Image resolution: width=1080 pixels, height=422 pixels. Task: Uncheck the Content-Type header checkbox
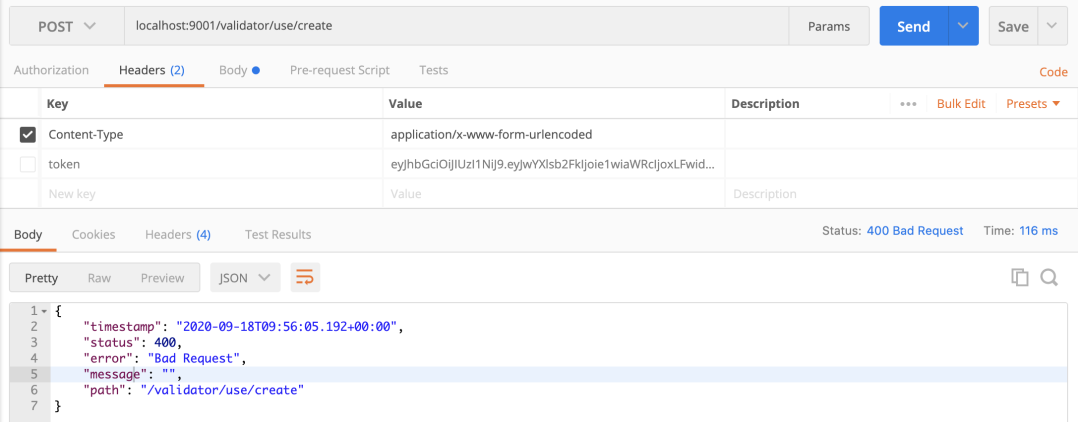[x=28, y=134]
